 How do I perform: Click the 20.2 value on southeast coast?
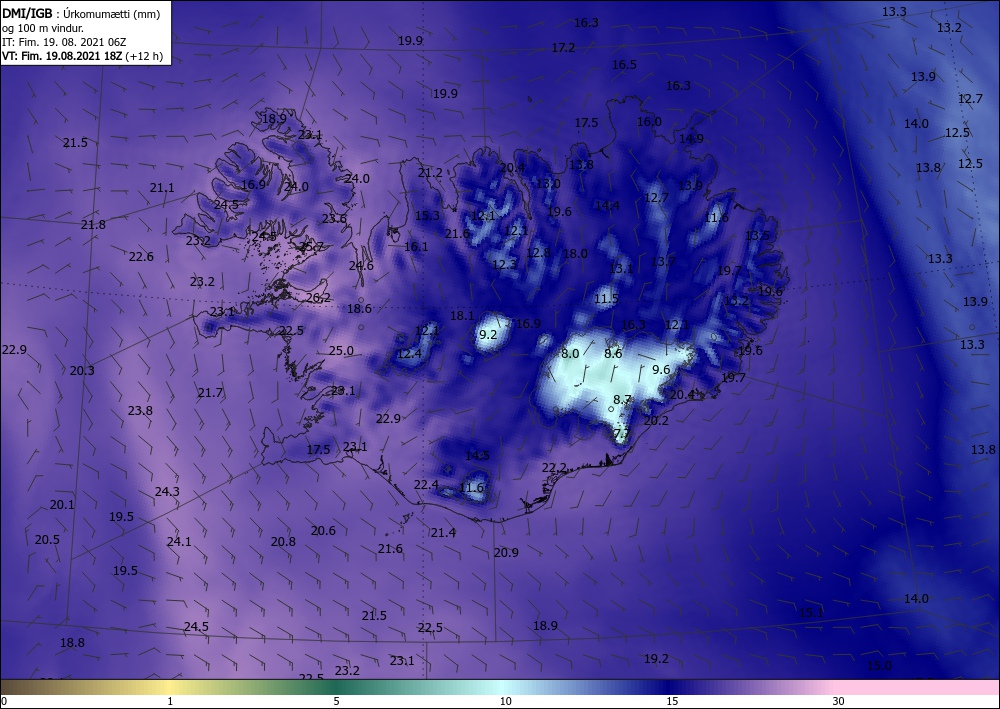click(656, 421)
